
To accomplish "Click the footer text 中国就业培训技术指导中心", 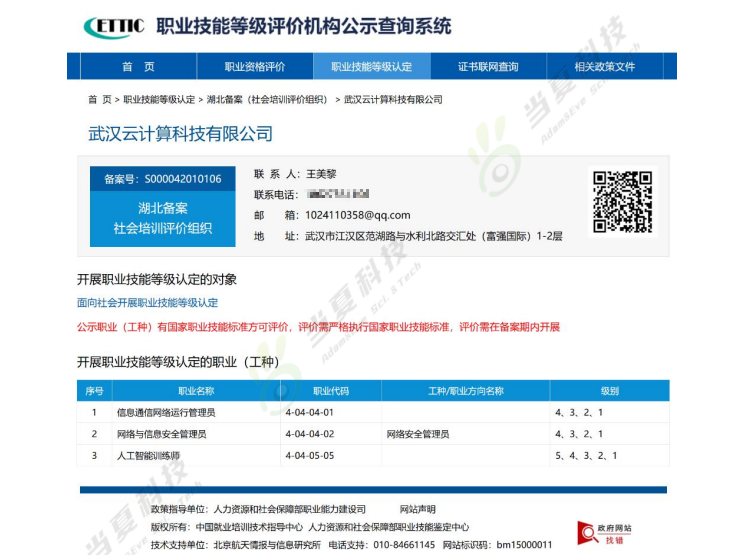I will (249, 527).
